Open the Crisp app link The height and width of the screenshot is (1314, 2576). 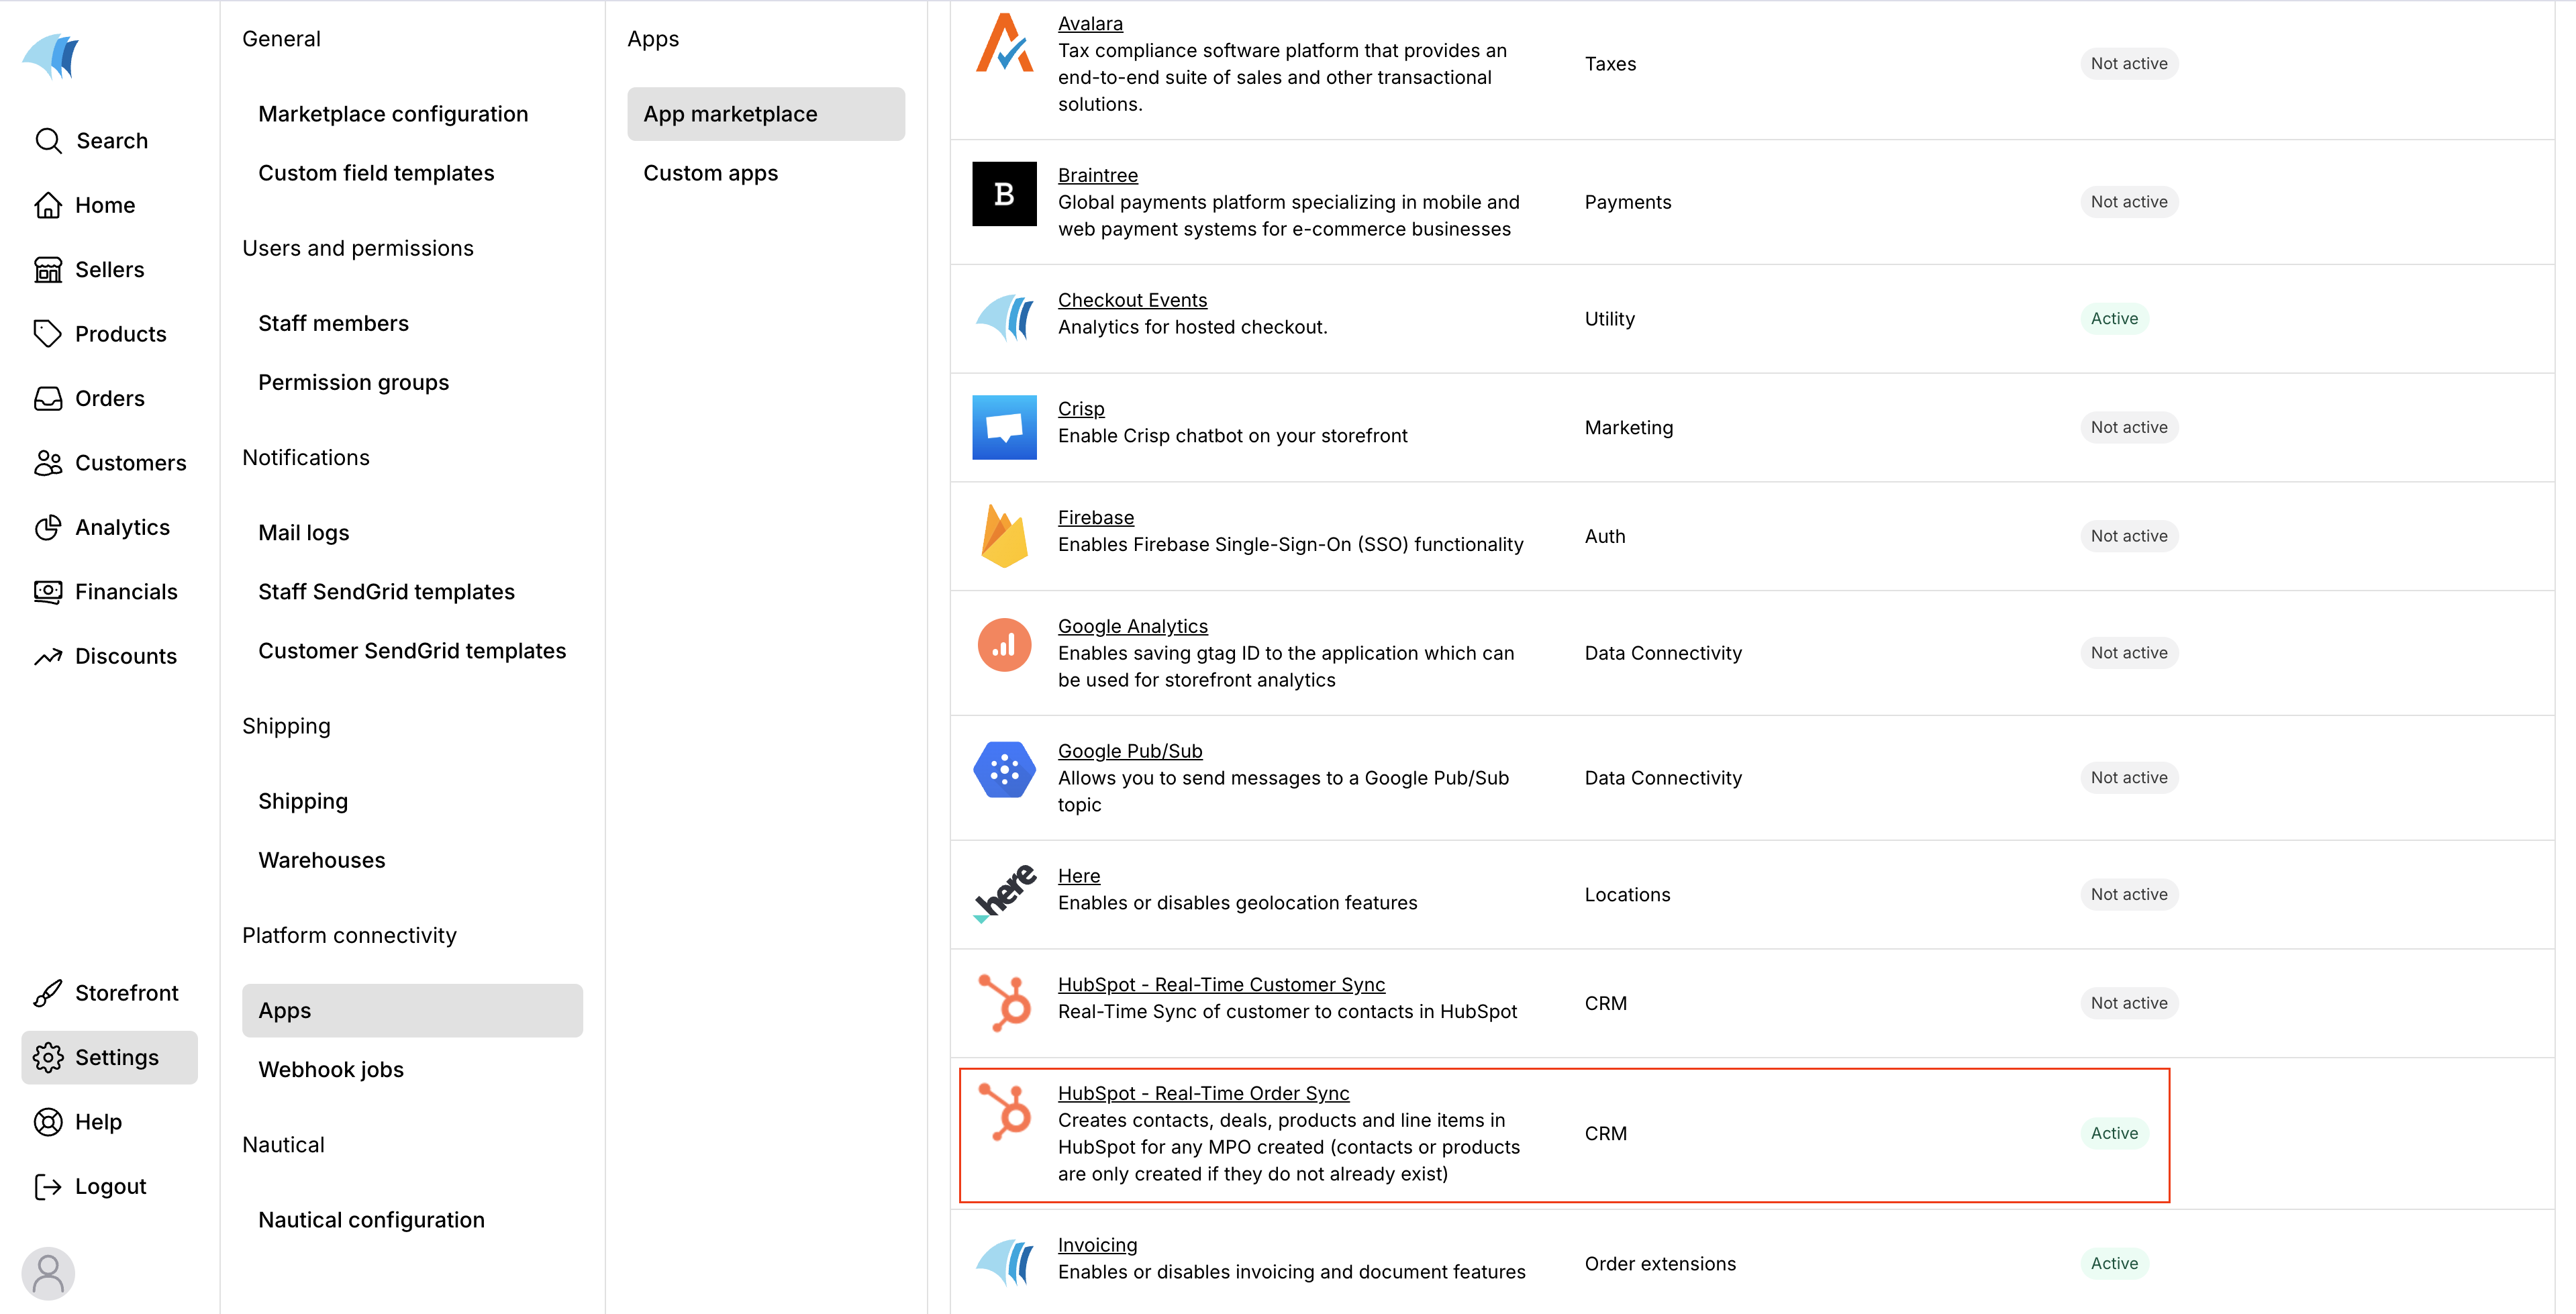[1081, 409]
